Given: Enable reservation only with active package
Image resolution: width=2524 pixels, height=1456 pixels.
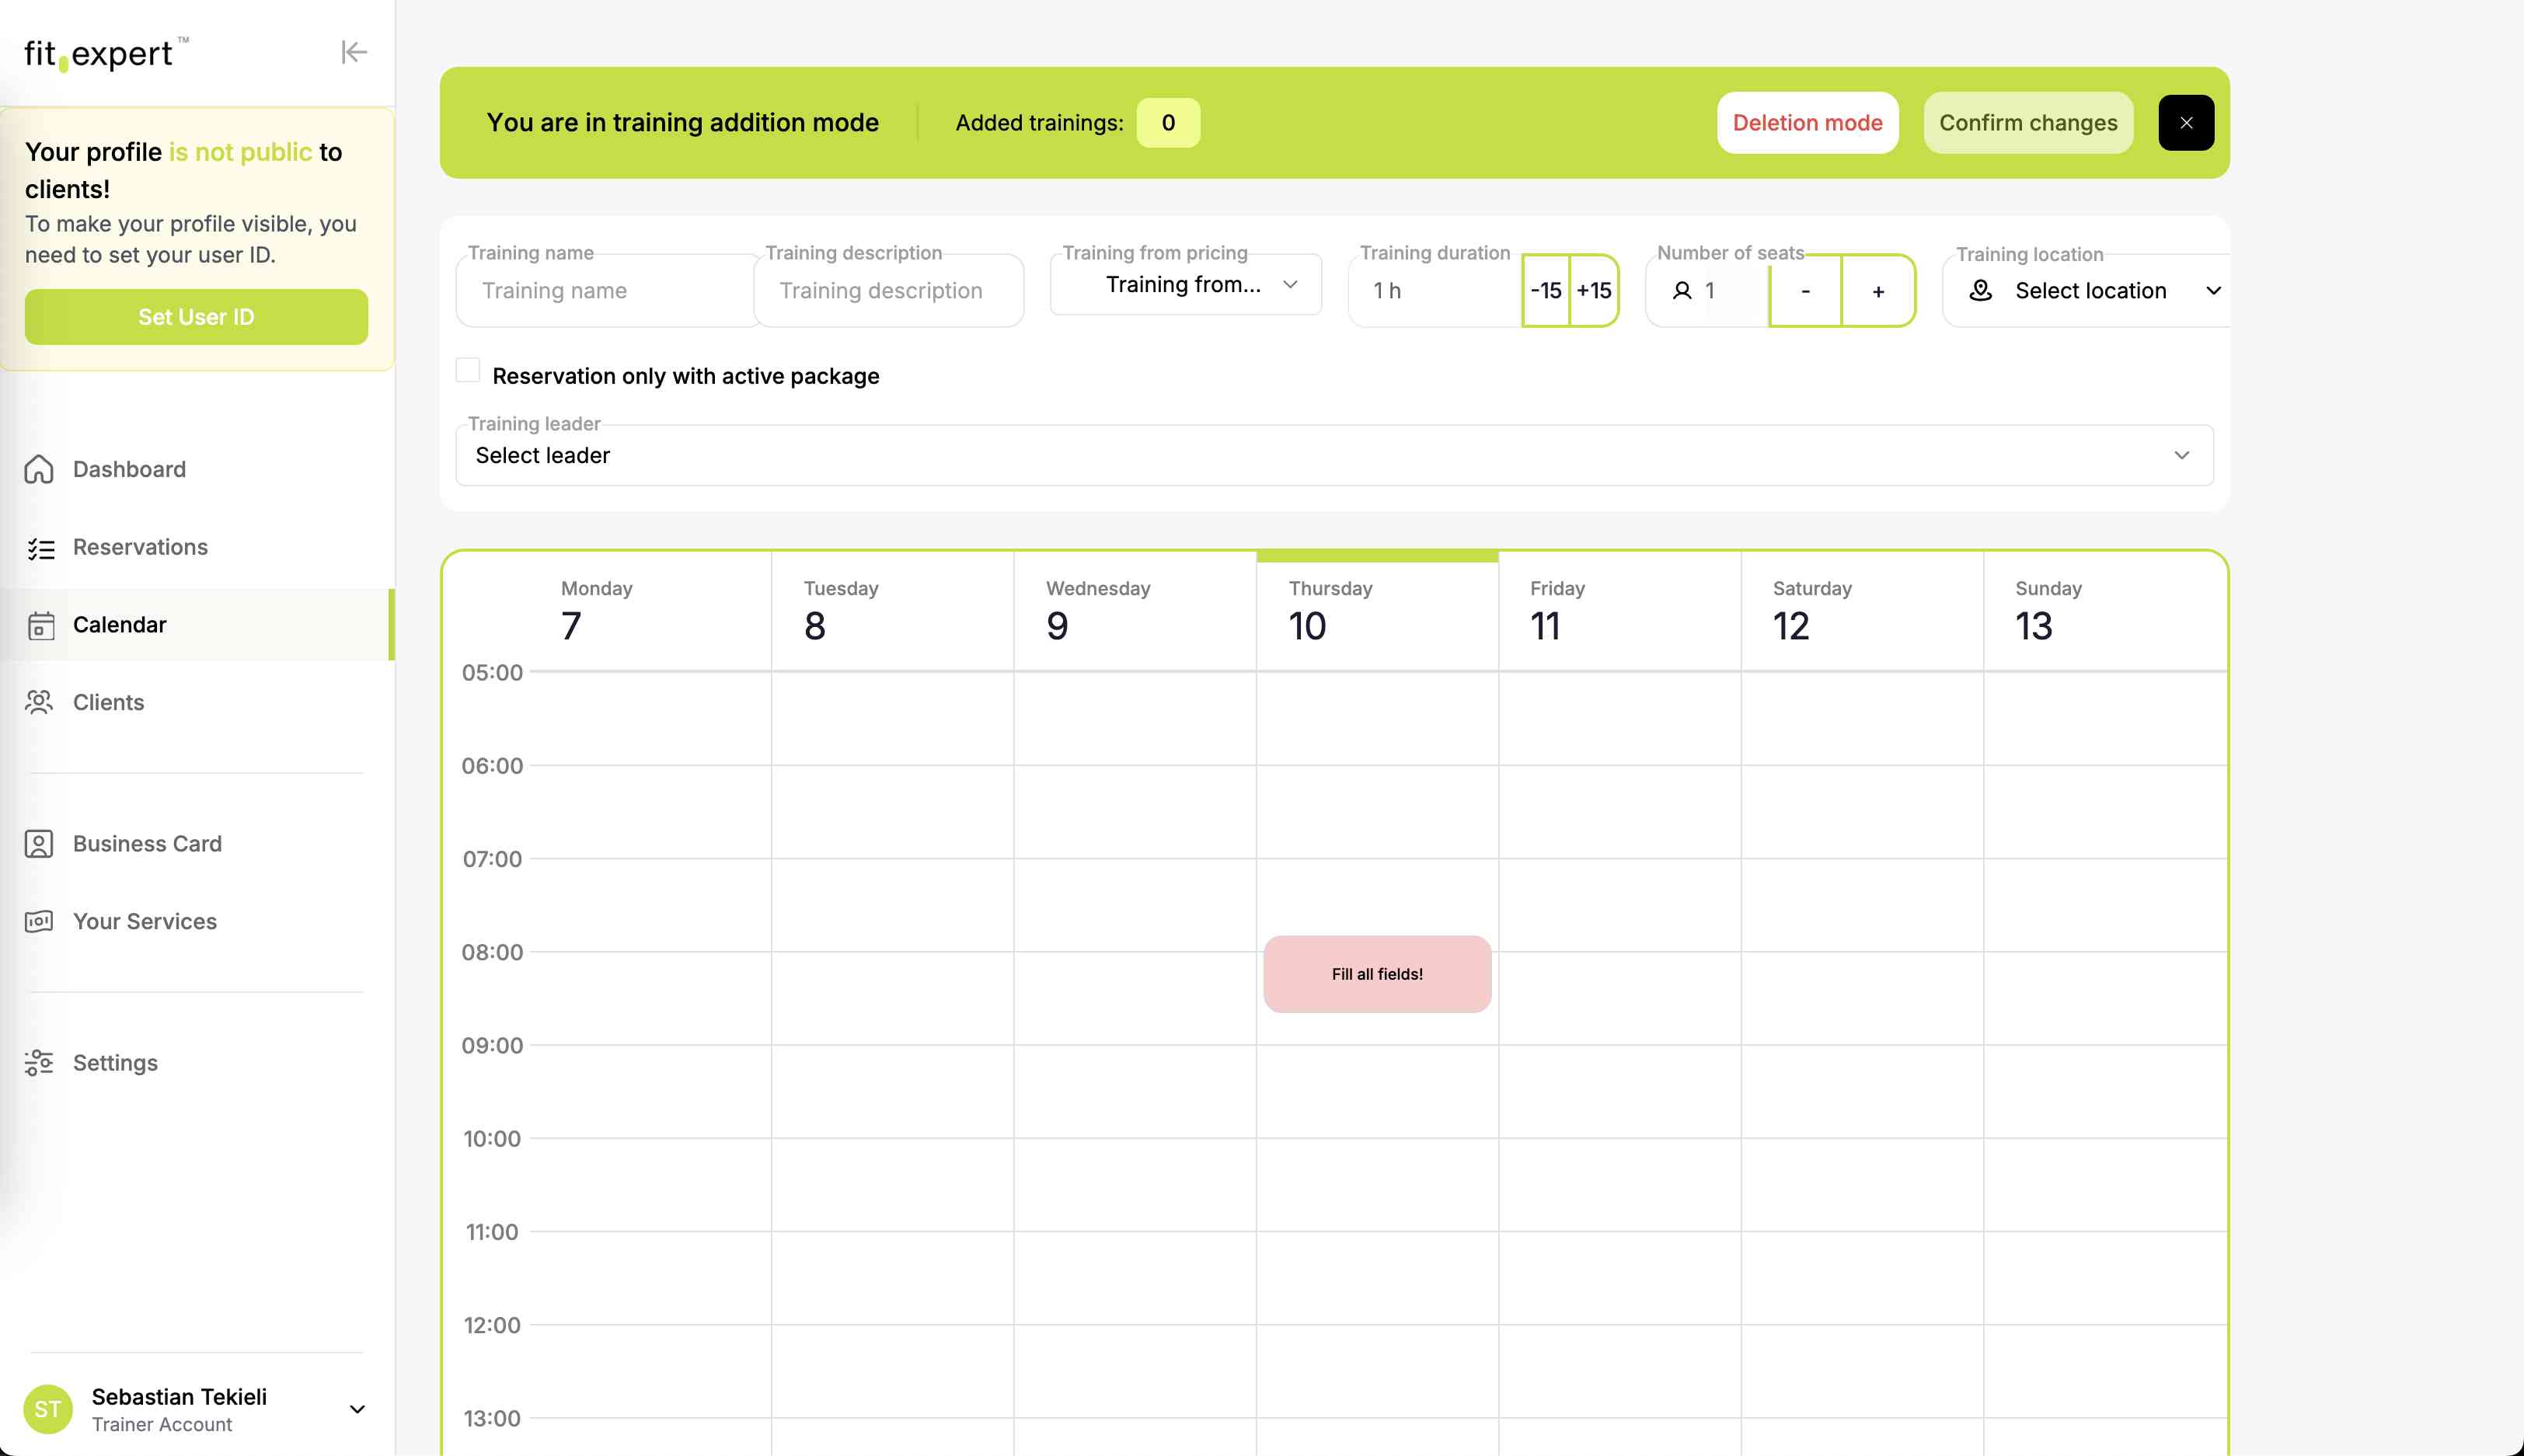Looking at the screenshot, I should pyautogui.click(x=467, y=371).
